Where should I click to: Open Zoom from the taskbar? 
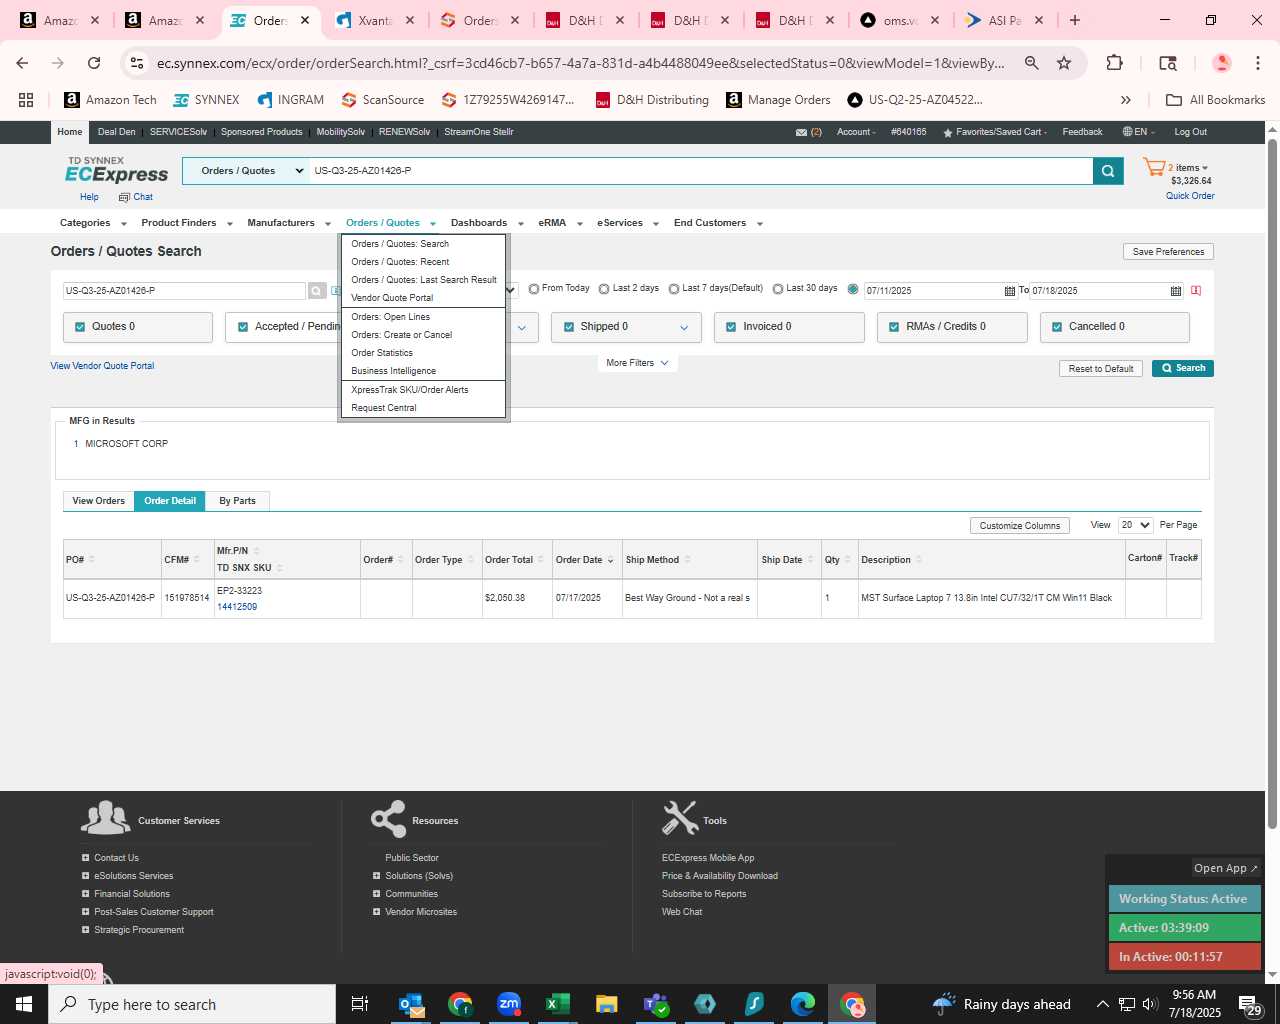(509, 1004)
